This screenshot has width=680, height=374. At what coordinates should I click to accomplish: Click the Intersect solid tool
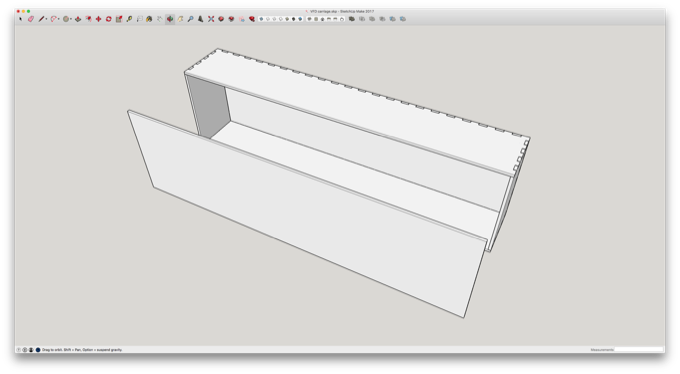pyautogui.click(x=362, y=19)
